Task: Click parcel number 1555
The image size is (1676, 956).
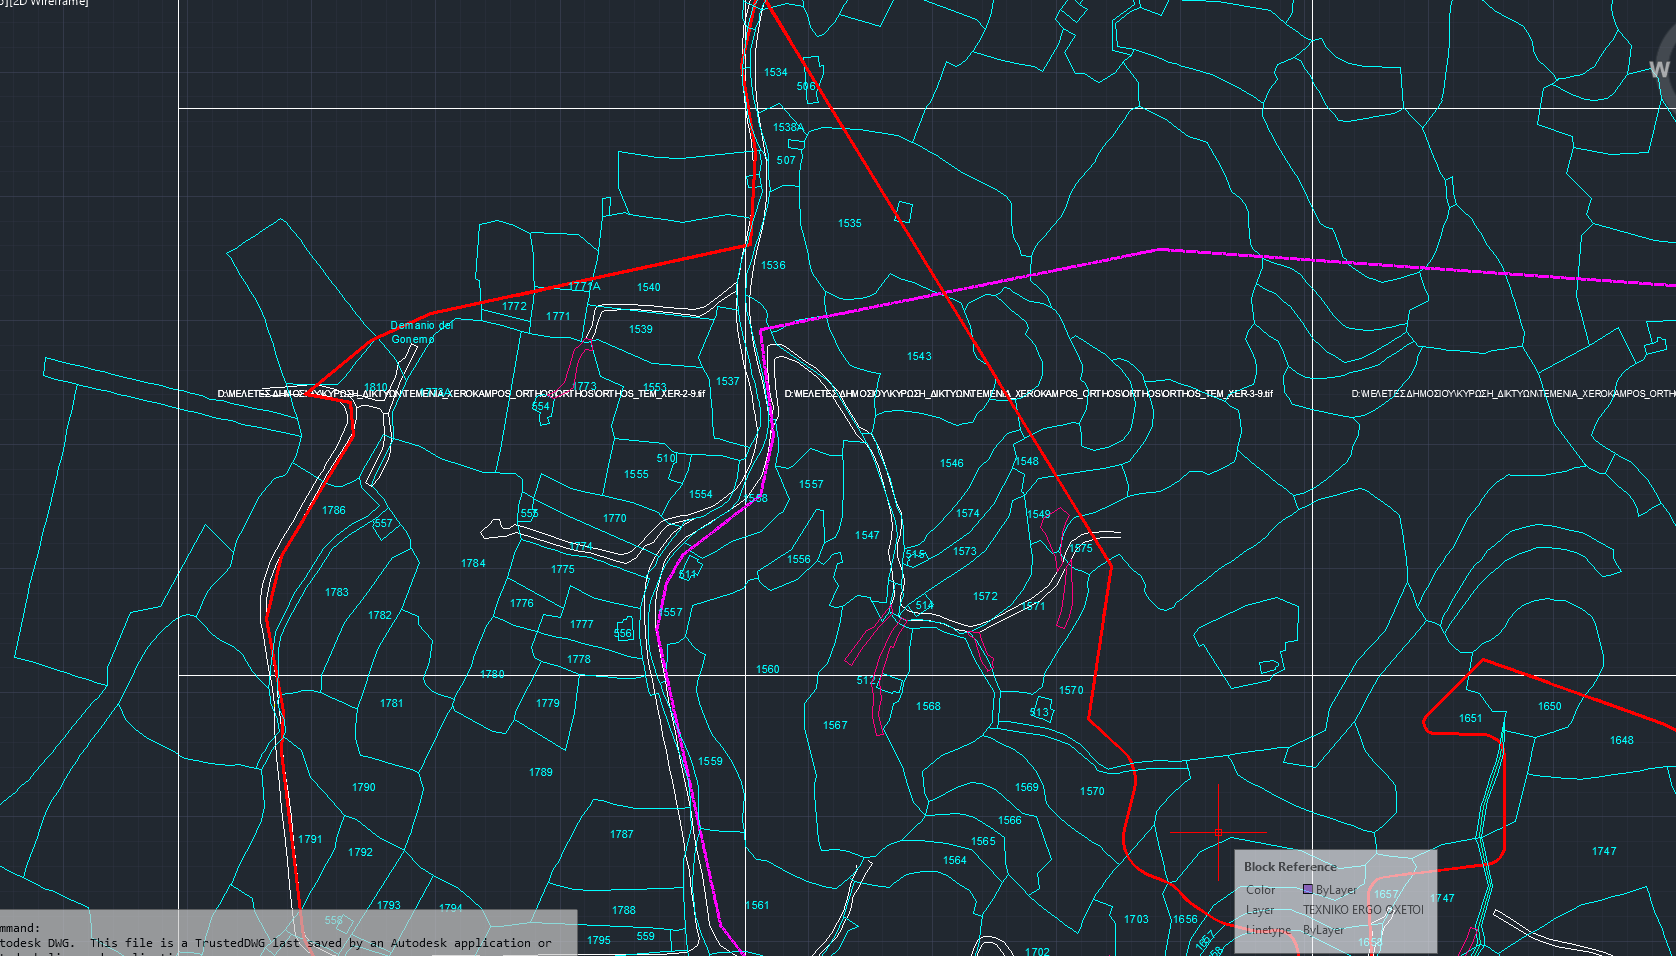Action: coord(636,475)
